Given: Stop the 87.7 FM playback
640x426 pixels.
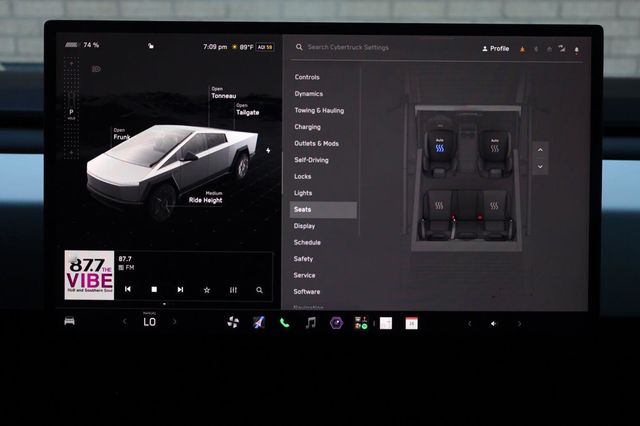Looking at the screenshot, I should [x=154, y=289].
